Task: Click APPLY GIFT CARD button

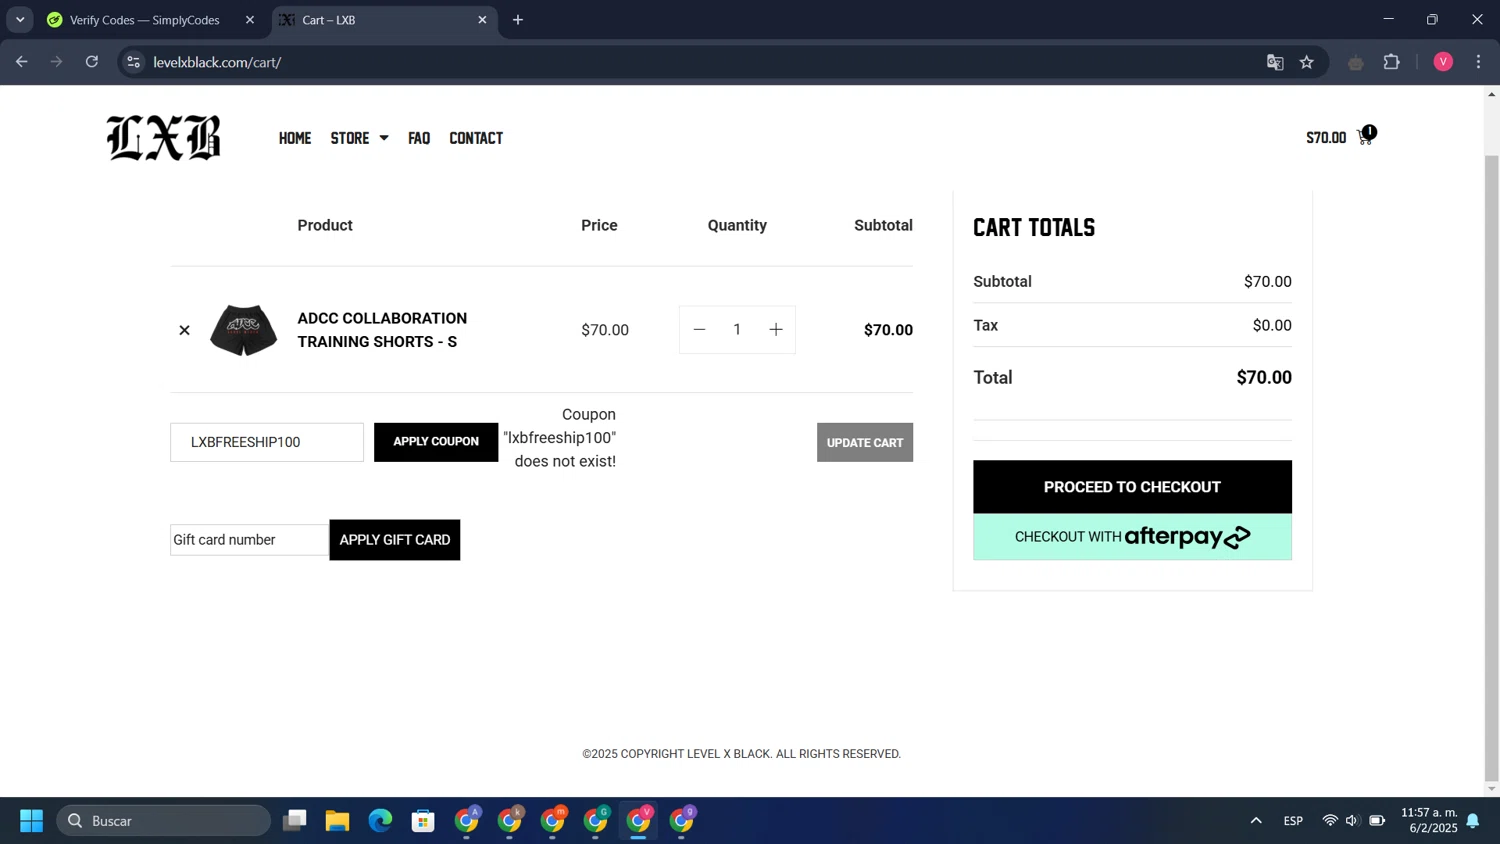Action: (x=395, y=540)
